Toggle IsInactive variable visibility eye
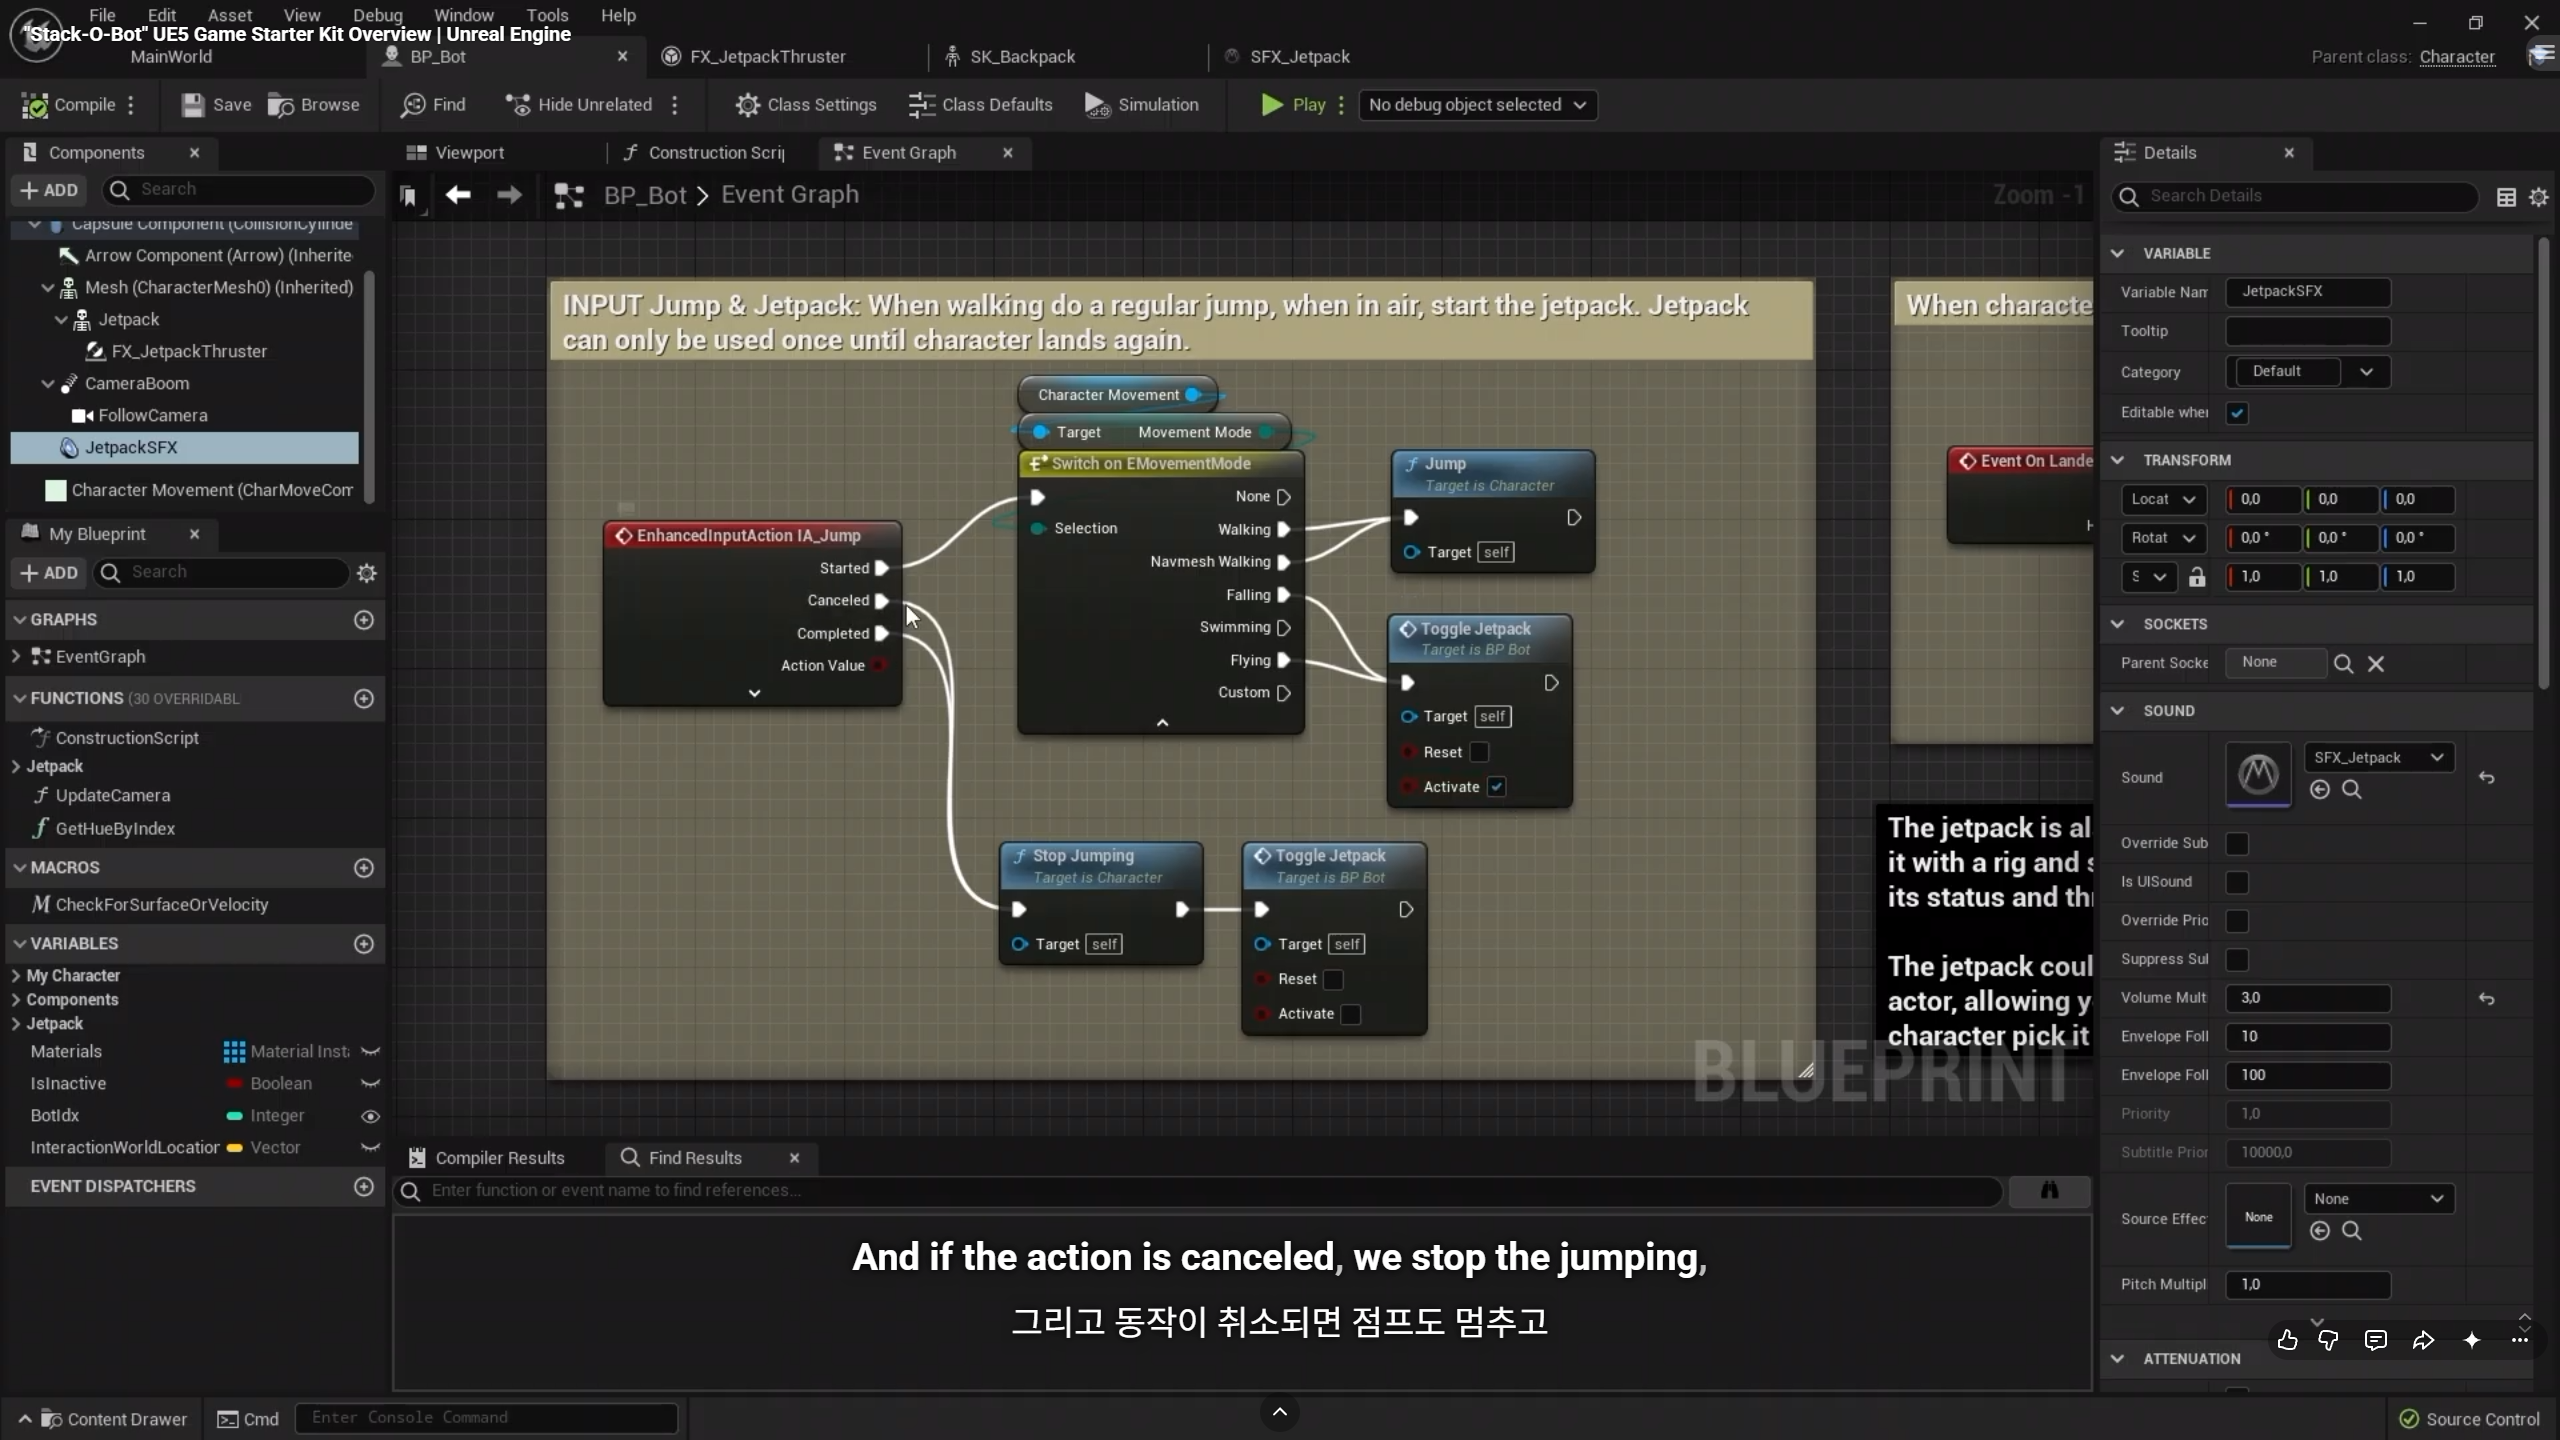Image resolution: width=2560 pixels, height=1440 pixels. point(370,1084)
